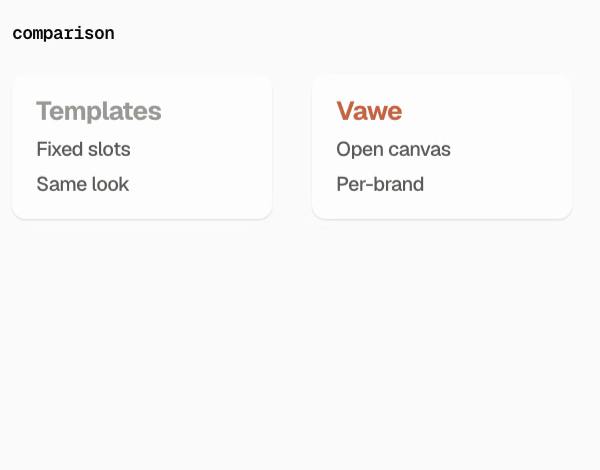The image size is (600, 470).
Task: Click the "Open canvas" line
Action: click(x=393, y=149)
